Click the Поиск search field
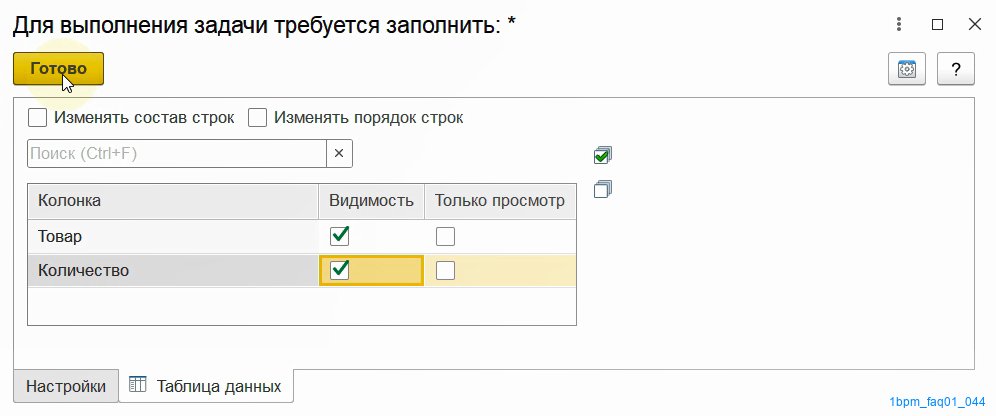This screenshot has width=996, height=416. [x=177, y=153]
